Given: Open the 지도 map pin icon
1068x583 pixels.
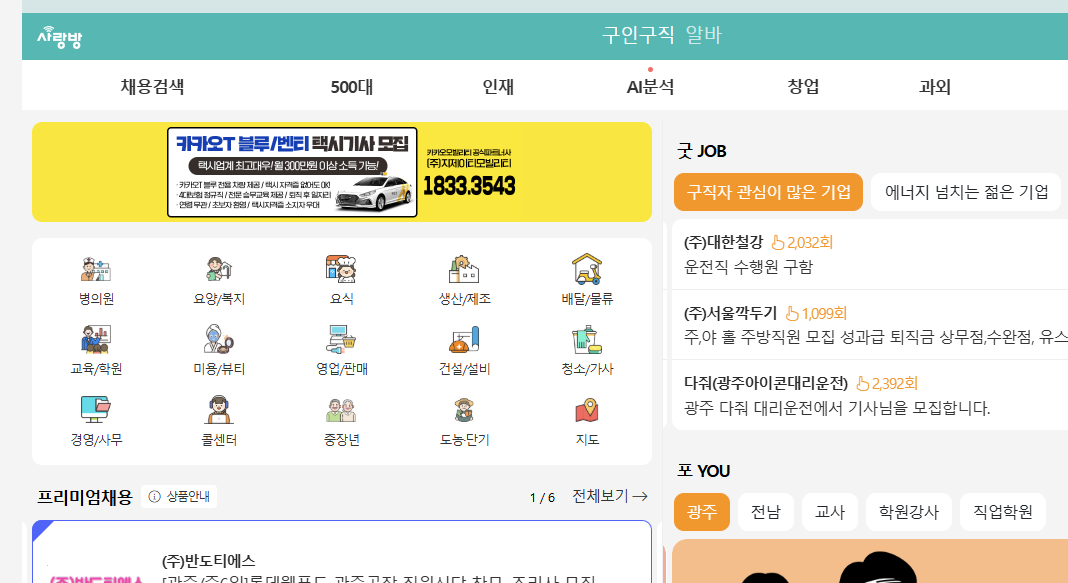Looking at the screenshot, I should tap(586, 410).
